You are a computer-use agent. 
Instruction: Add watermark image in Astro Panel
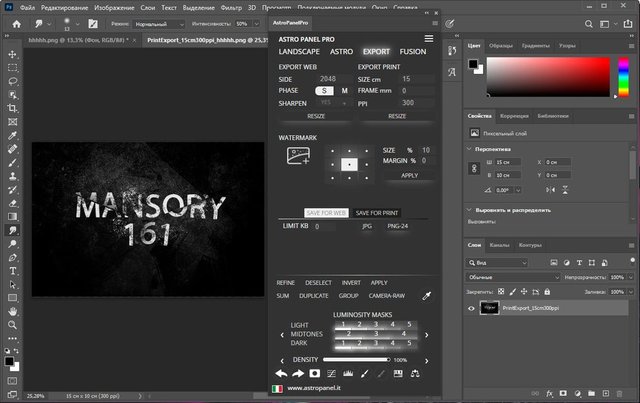(298, 156)
